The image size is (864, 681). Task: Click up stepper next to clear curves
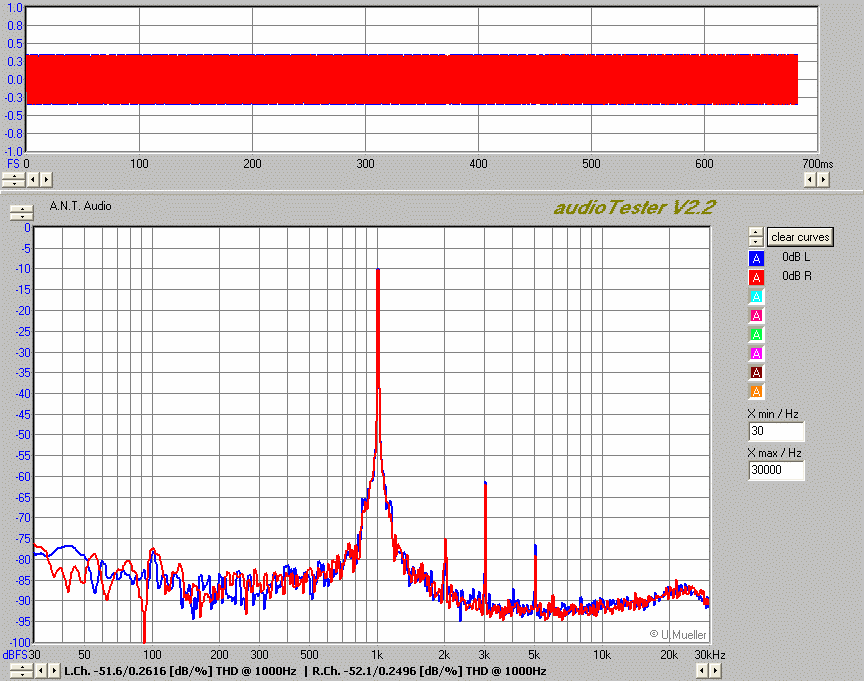[x=756, y=233]
